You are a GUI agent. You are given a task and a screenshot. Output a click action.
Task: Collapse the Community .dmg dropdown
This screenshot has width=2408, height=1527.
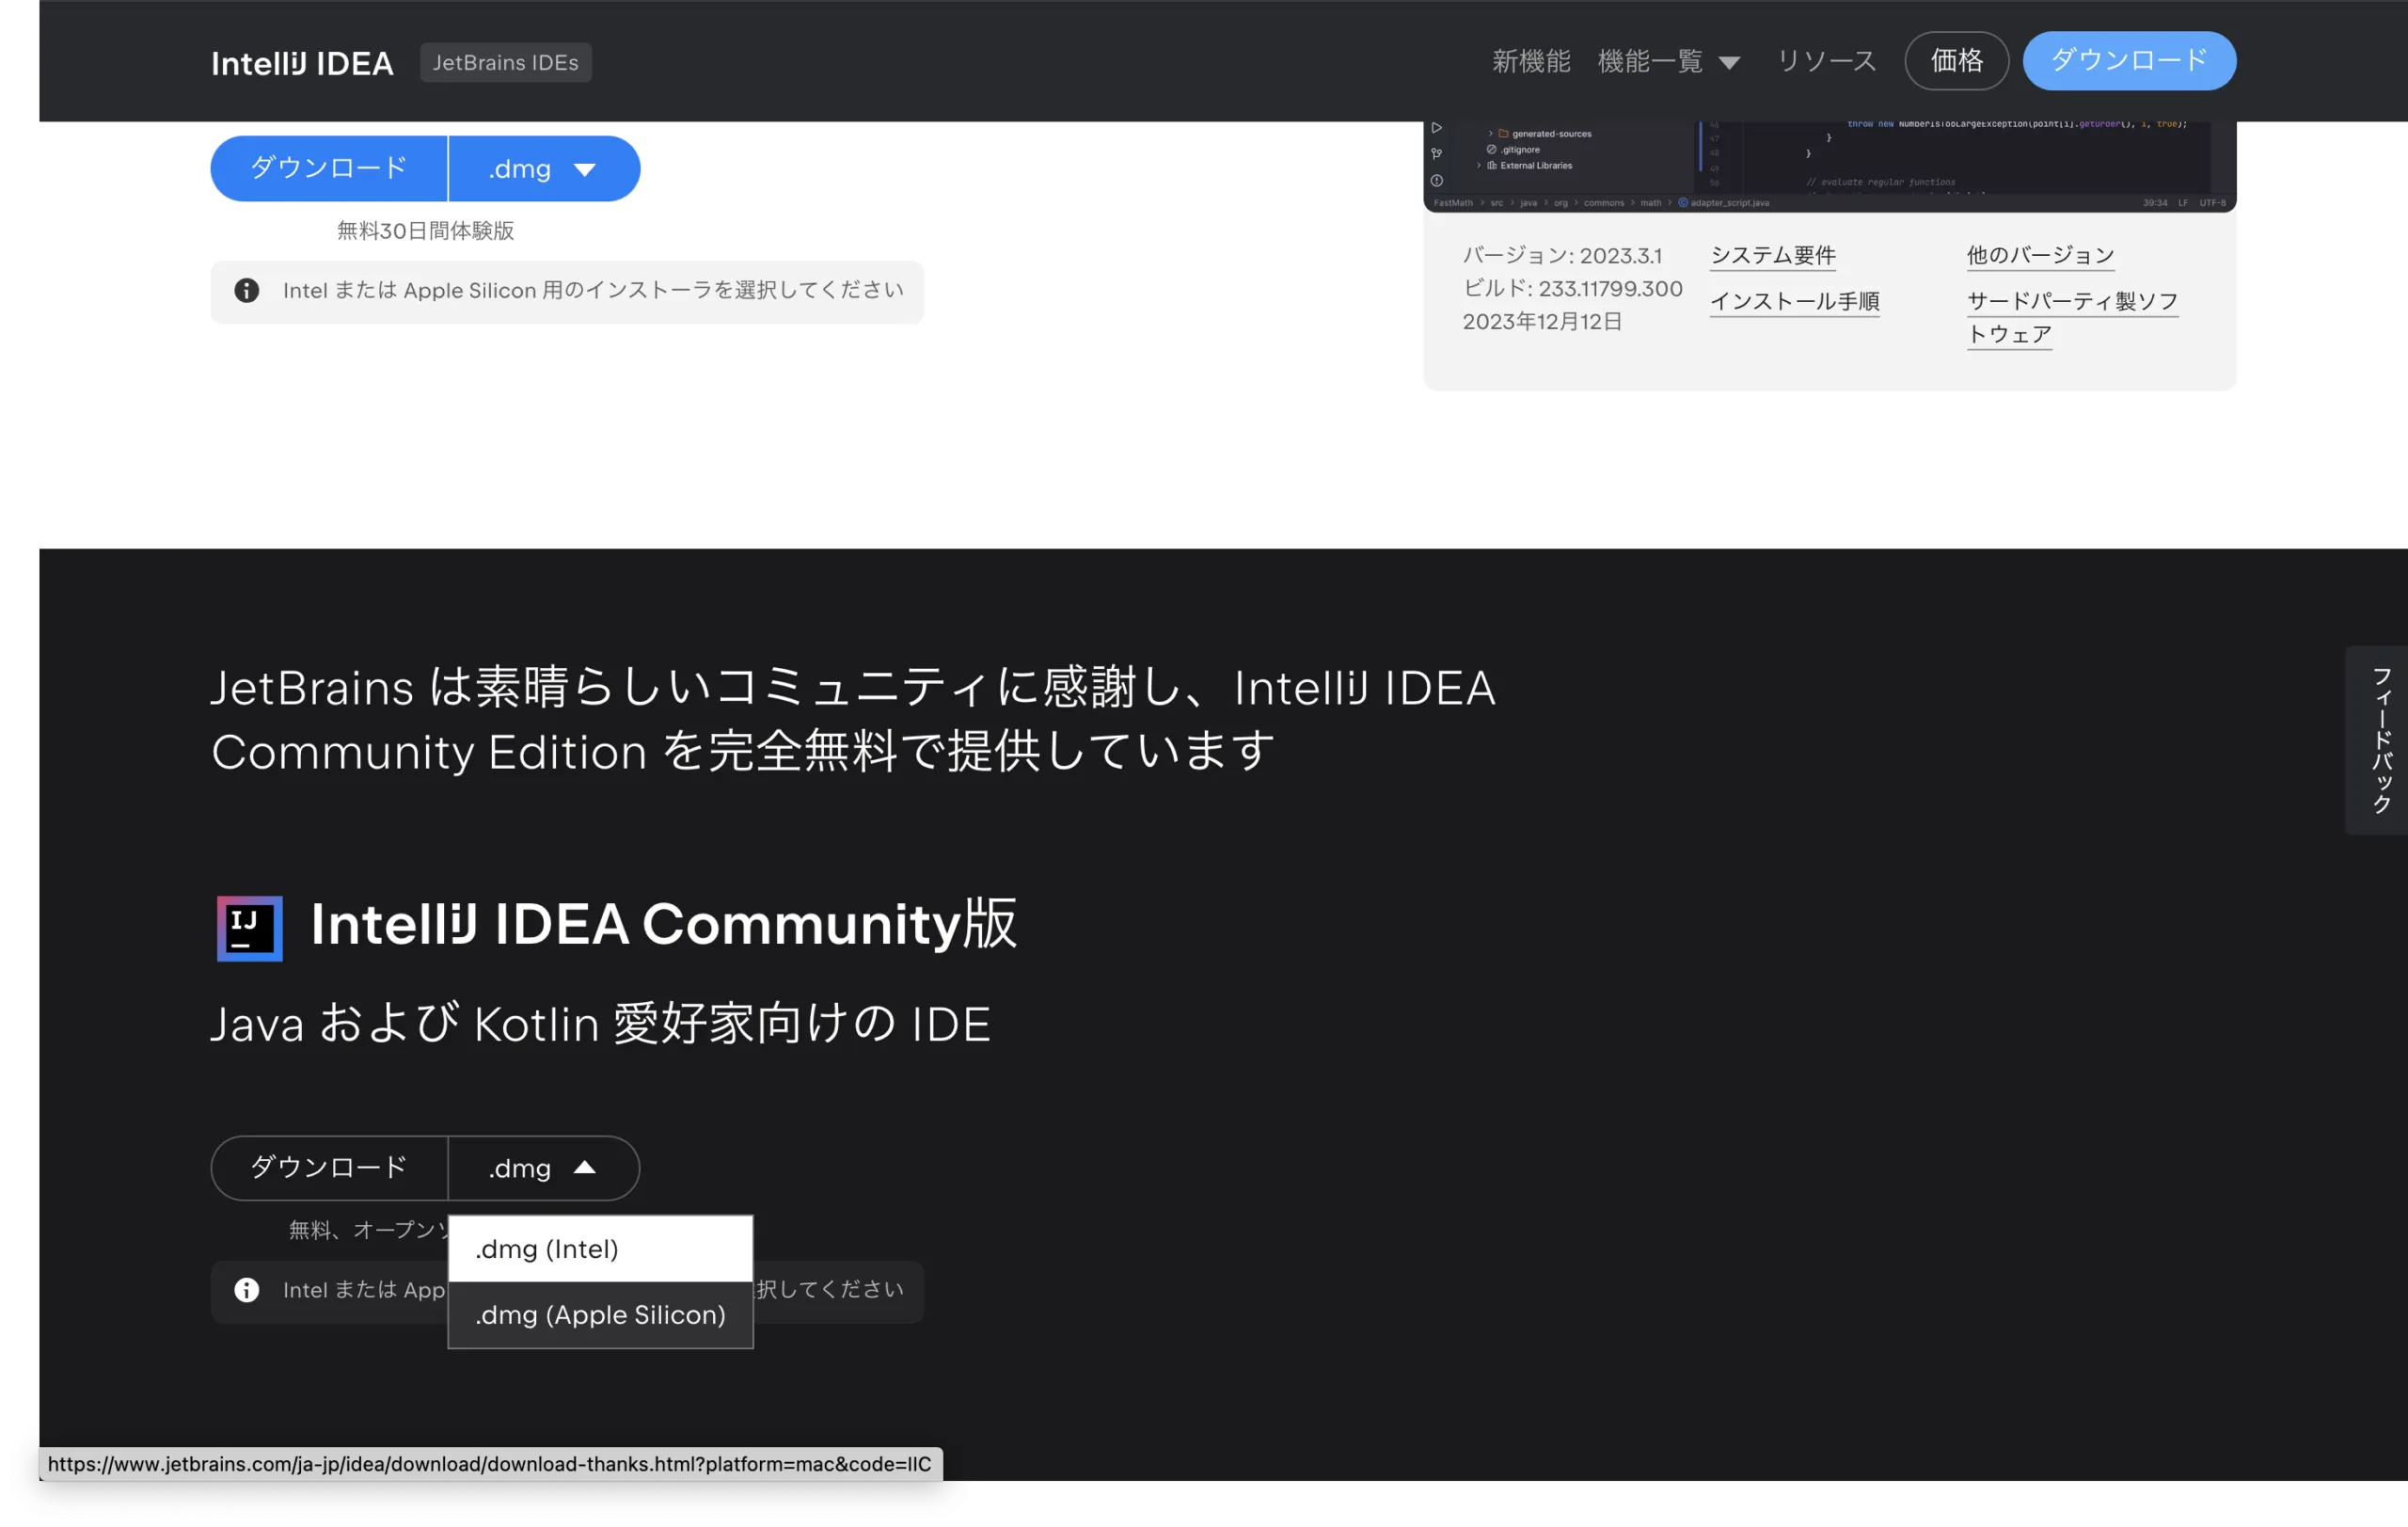544,1168
